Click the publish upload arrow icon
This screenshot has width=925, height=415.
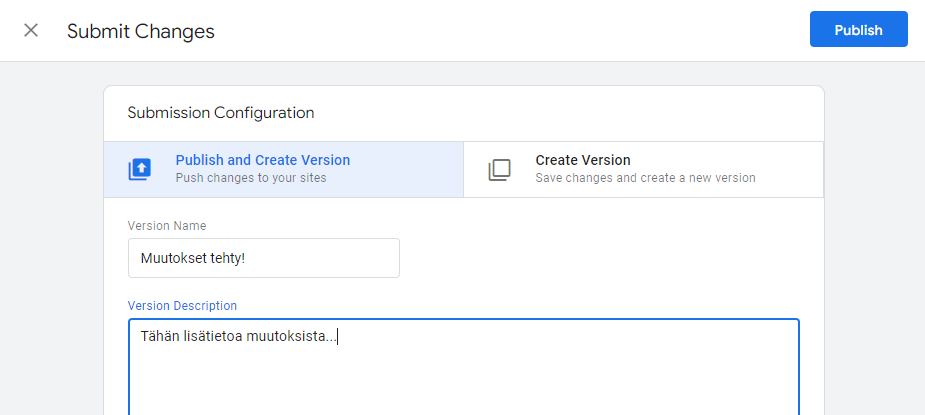[140, 169]
